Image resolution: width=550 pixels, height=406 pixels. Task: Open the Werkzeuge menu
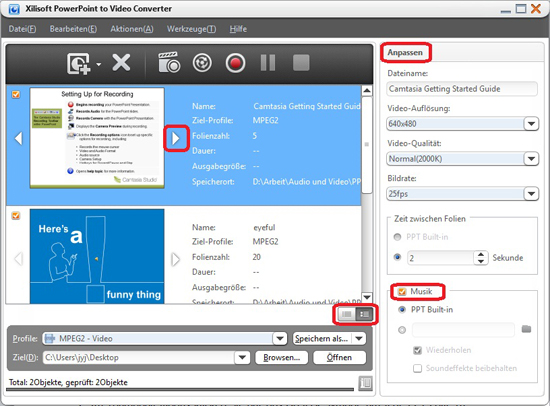coord(191,29)
